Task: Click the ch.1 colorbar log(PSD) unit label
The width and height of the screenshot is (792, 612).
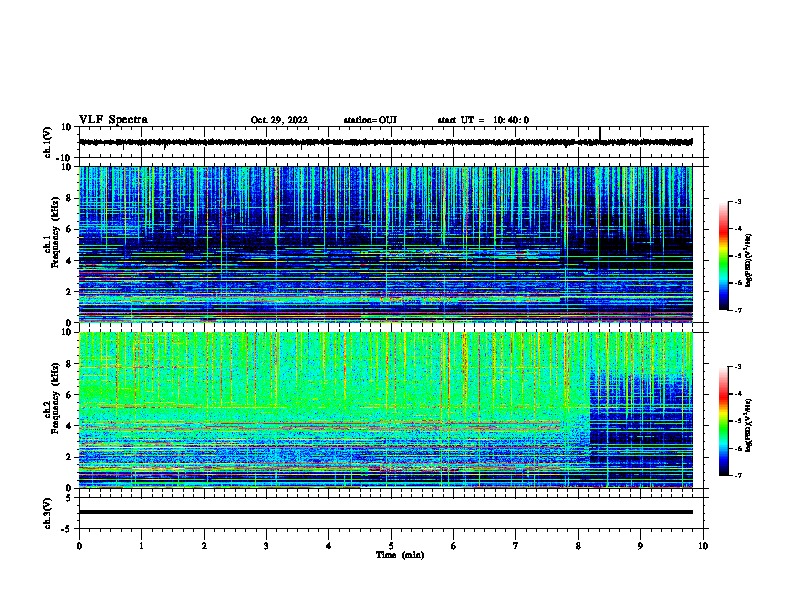Action: [x=749, y=260]
